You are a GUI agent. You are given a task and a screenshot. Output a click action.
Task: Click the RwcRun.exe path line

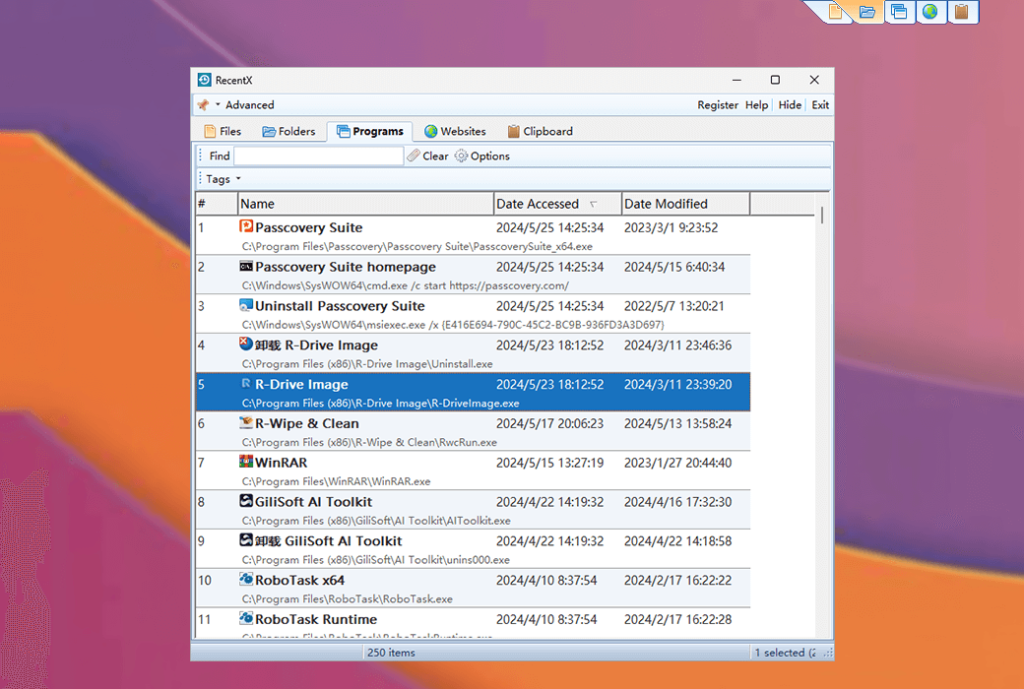369,442
